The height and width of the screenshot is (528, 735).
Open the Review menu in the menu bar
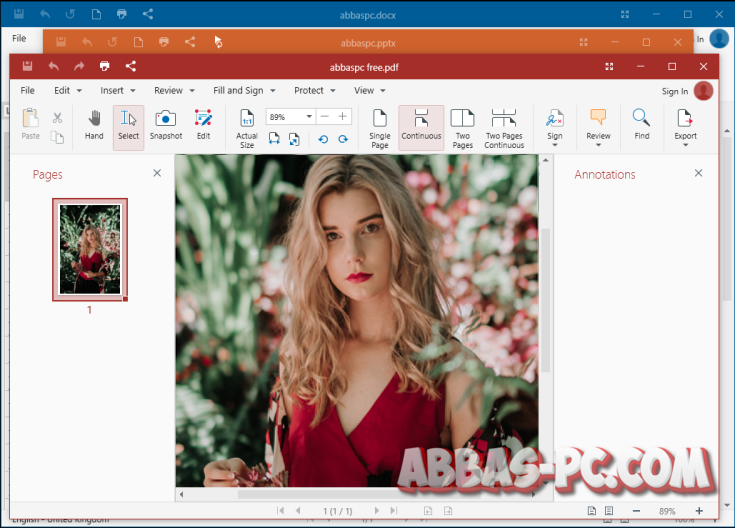point(174,91)
